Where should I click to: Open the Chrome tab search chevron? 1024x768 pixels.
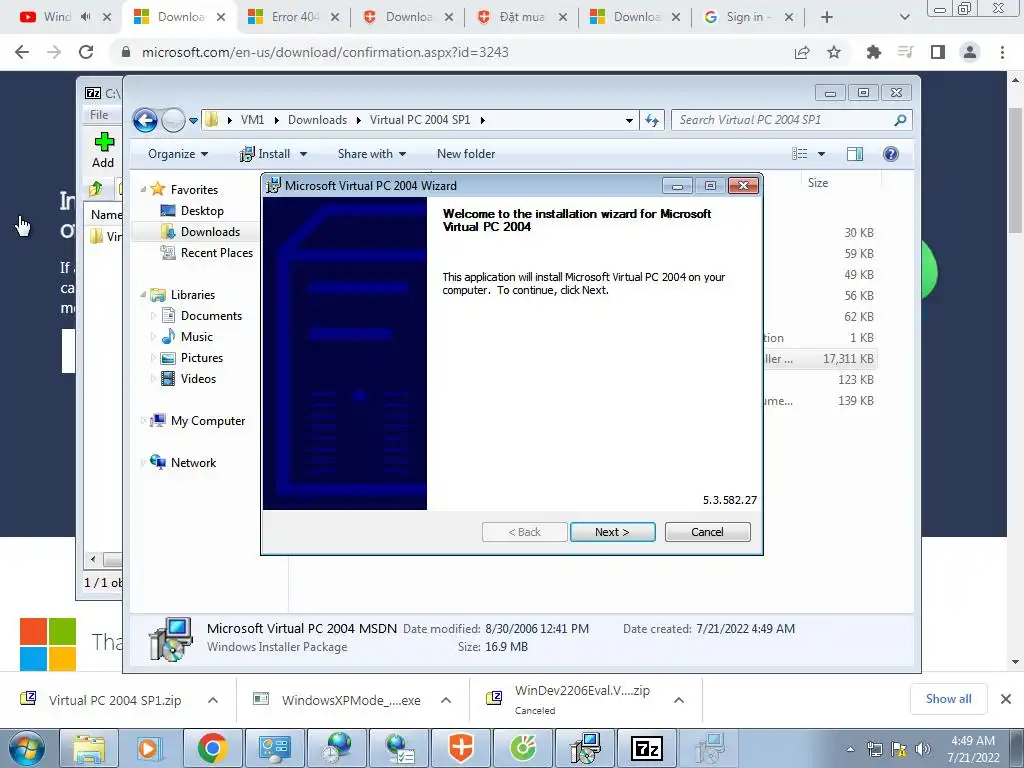pos(904,18)
